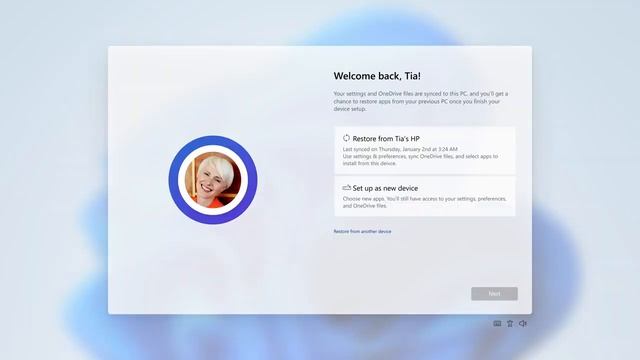Click the restore sync icon beside Tia's HP

pyautogui.click(x=347, y=138)
